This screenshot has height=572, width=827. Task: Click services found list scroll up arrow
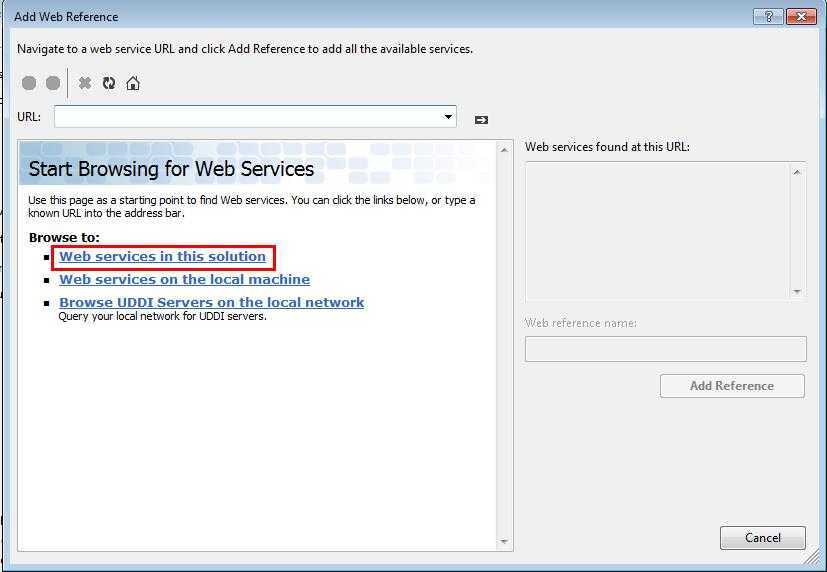click(x=797, y=172)
